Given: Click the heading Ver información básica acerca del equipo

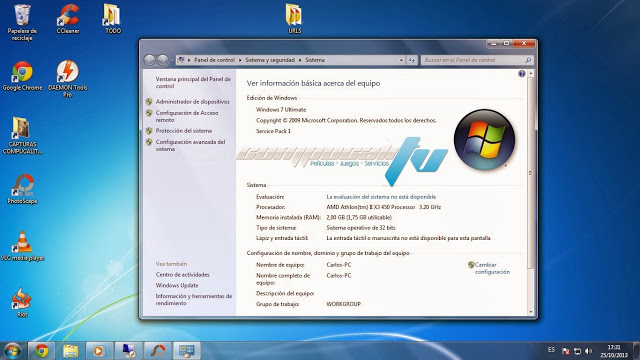Looking at the screenshot, I should pyautogui.click(x=313, y=83).
